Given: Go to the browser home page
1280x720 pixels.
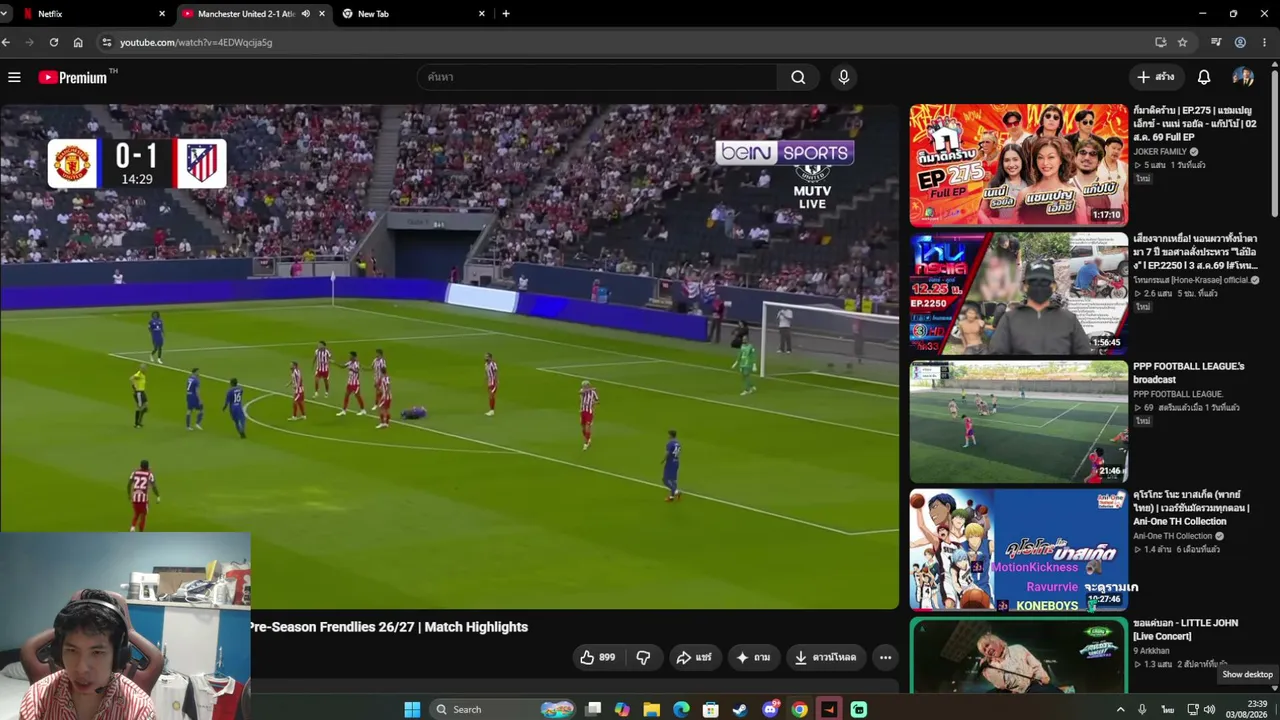Looking at the screenshot, I should [x=78, y=42].
